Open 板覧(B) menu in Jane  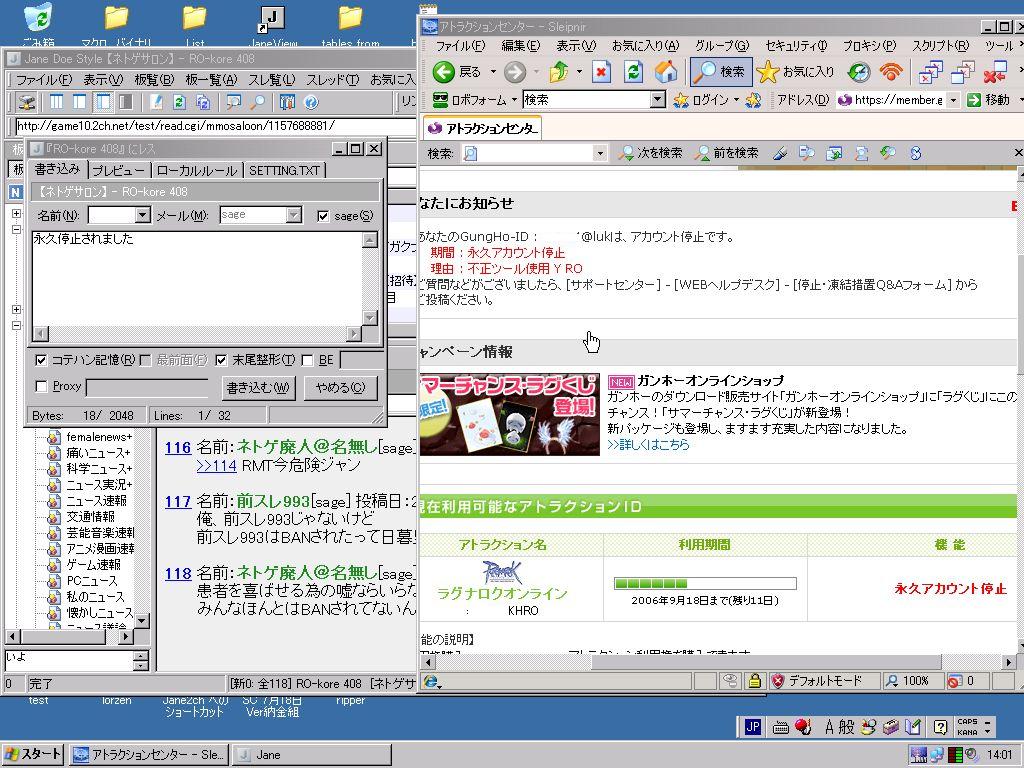154,80
